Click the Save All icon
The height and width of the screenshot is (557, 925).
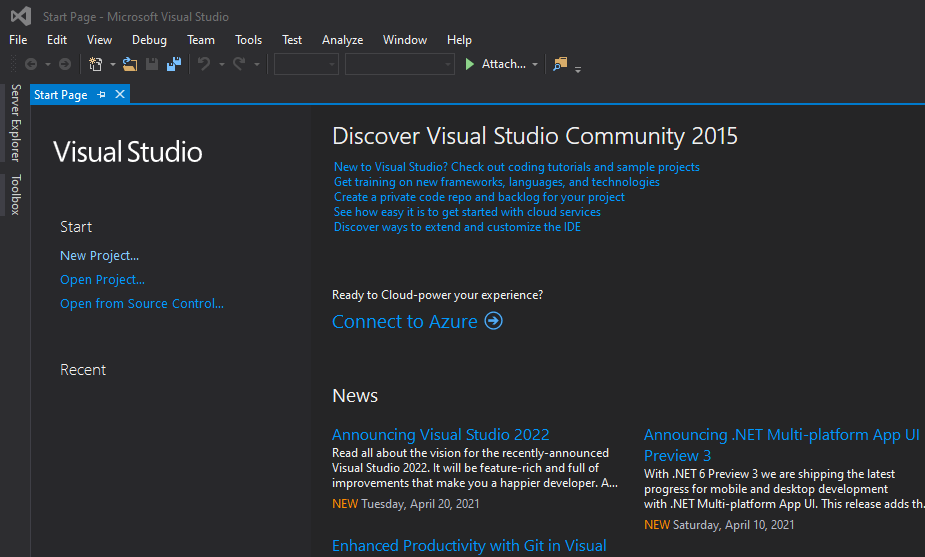(x=174, y=64)
